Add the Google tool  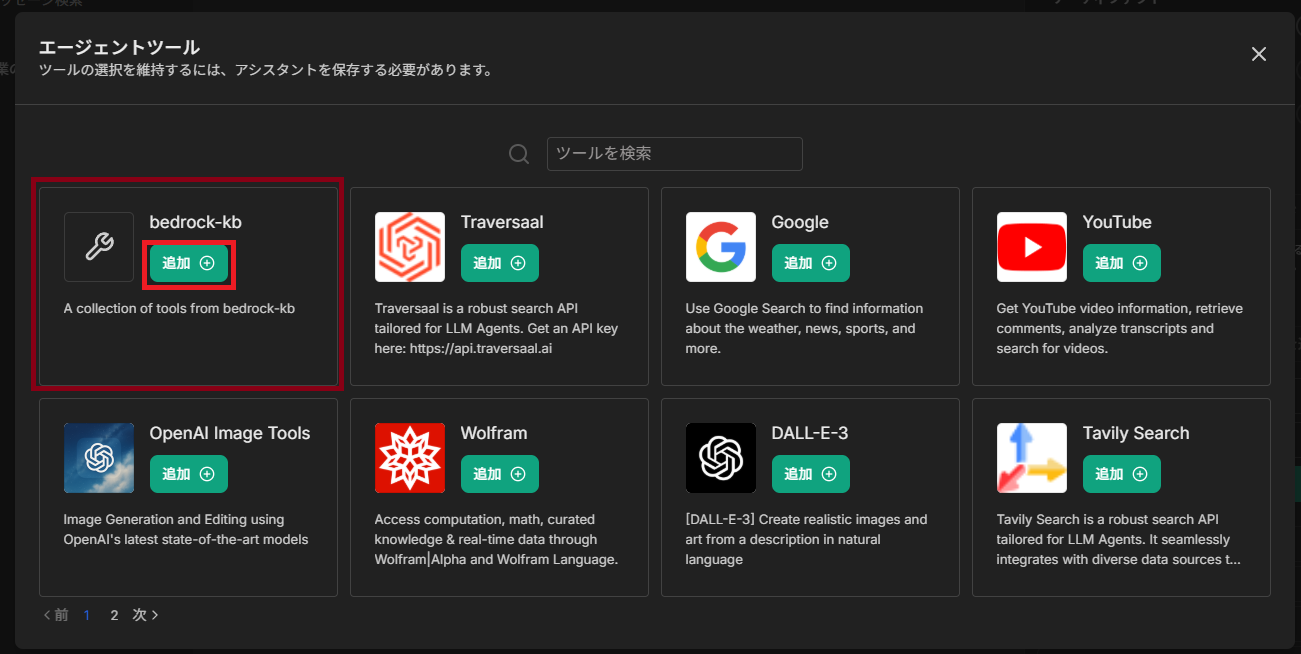(x=811, y=263)
